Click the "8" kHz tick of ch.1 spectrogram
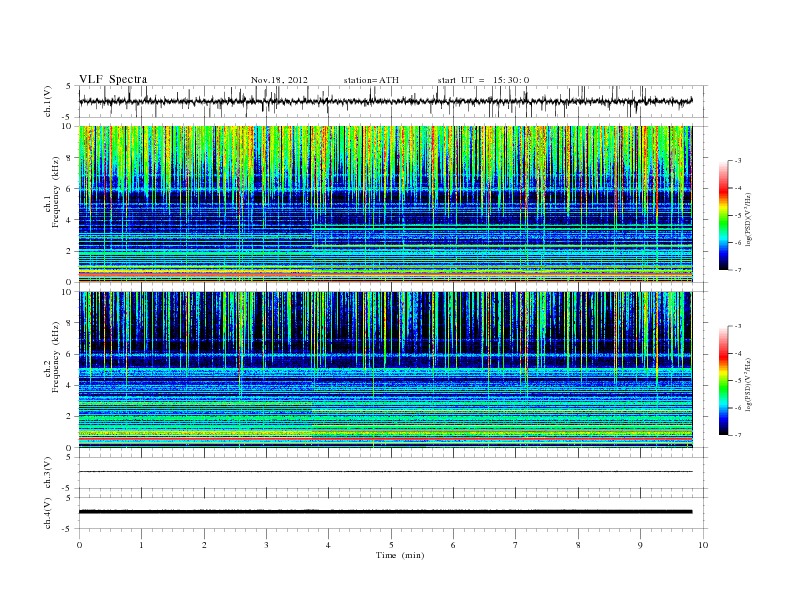Viewport: 792px width, 612px height. click(70, 158)
